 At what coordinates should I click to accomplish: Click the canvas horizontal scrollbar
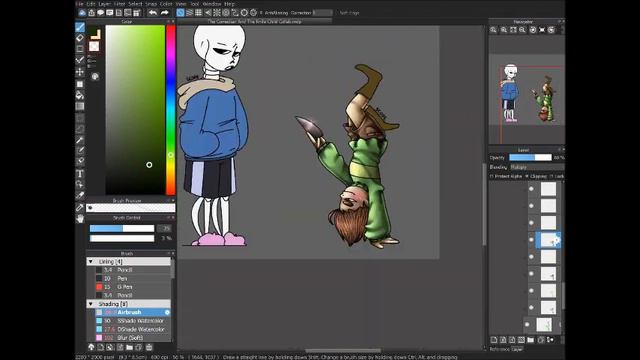click(x=343, y=351)
